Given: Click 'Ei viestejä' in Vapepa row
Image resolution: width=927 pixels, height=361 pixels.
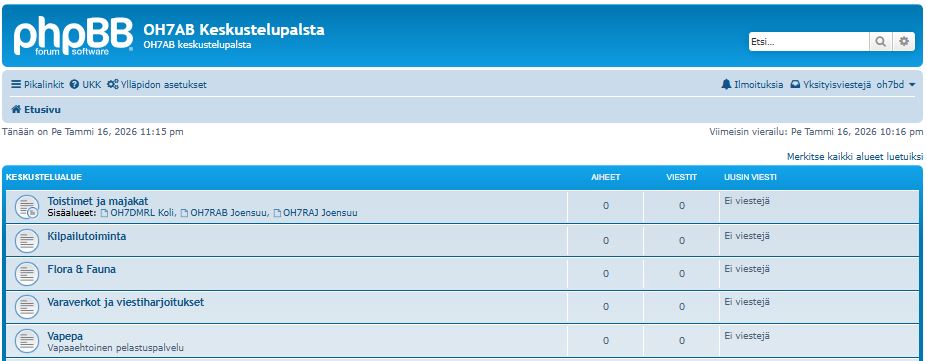Looking at the screenshot, I should [747, 335].
